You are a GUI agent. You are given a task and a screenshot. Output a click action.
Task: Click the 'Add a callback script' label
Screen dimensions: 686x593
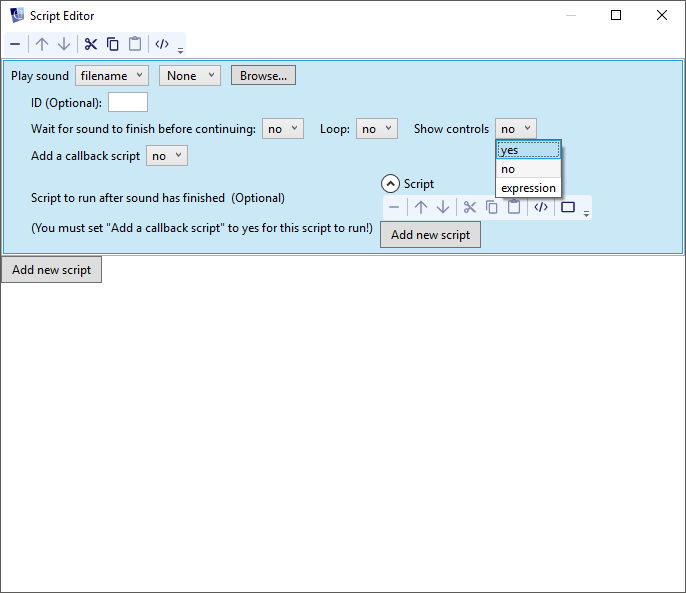pyautogui.click(x=85, y=156)
